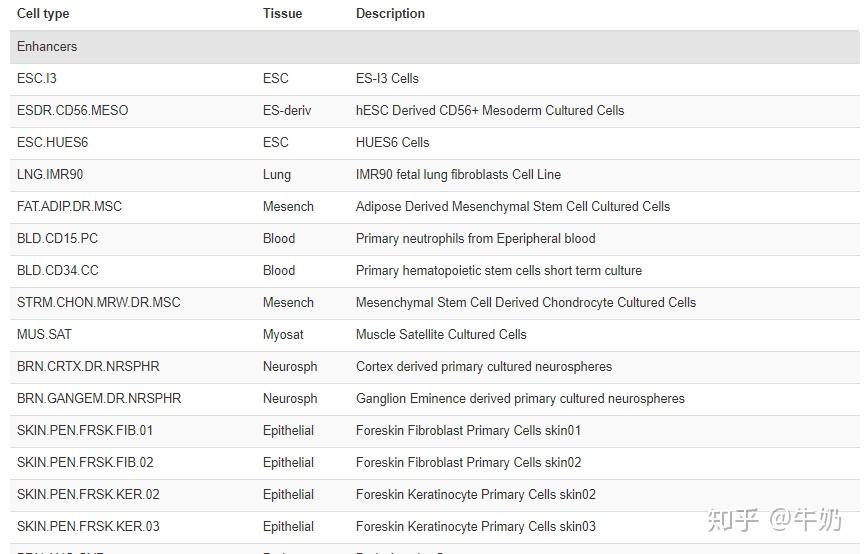Click the Description column header
This screenshot has height=554, width=864.
390,14
